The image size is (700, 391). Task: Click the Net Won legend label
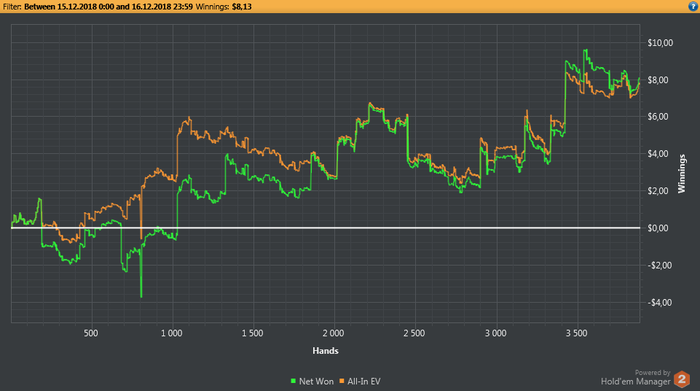click(x=316, y=382)
